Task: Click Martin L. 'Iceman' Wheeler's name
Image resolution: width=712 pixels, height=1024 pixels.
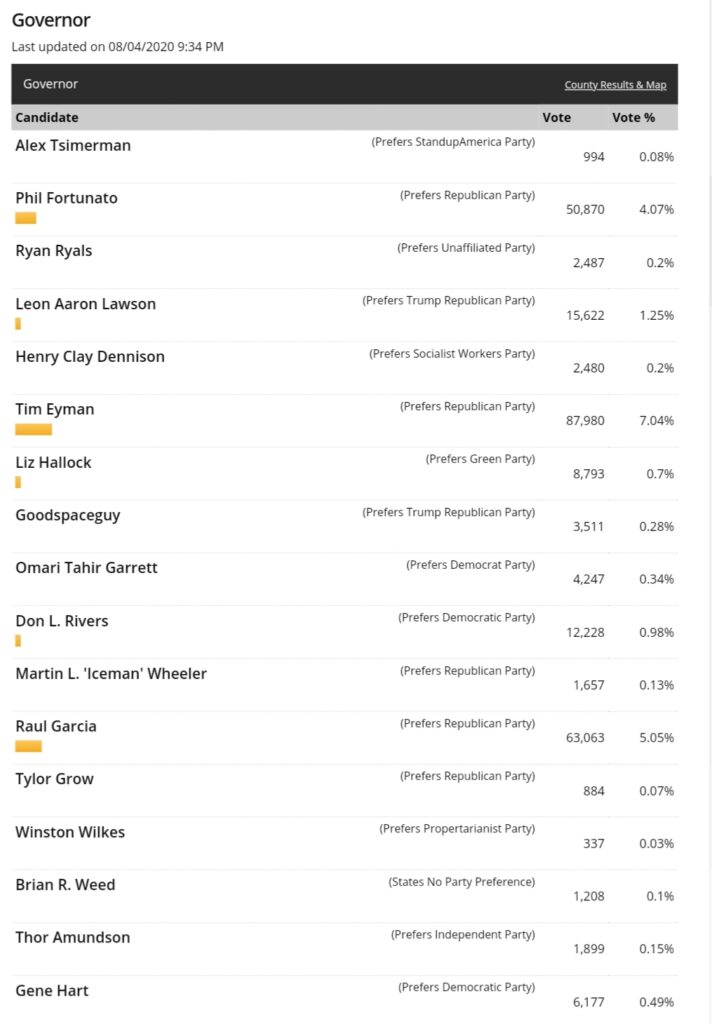Action: (x=111, y=674)
